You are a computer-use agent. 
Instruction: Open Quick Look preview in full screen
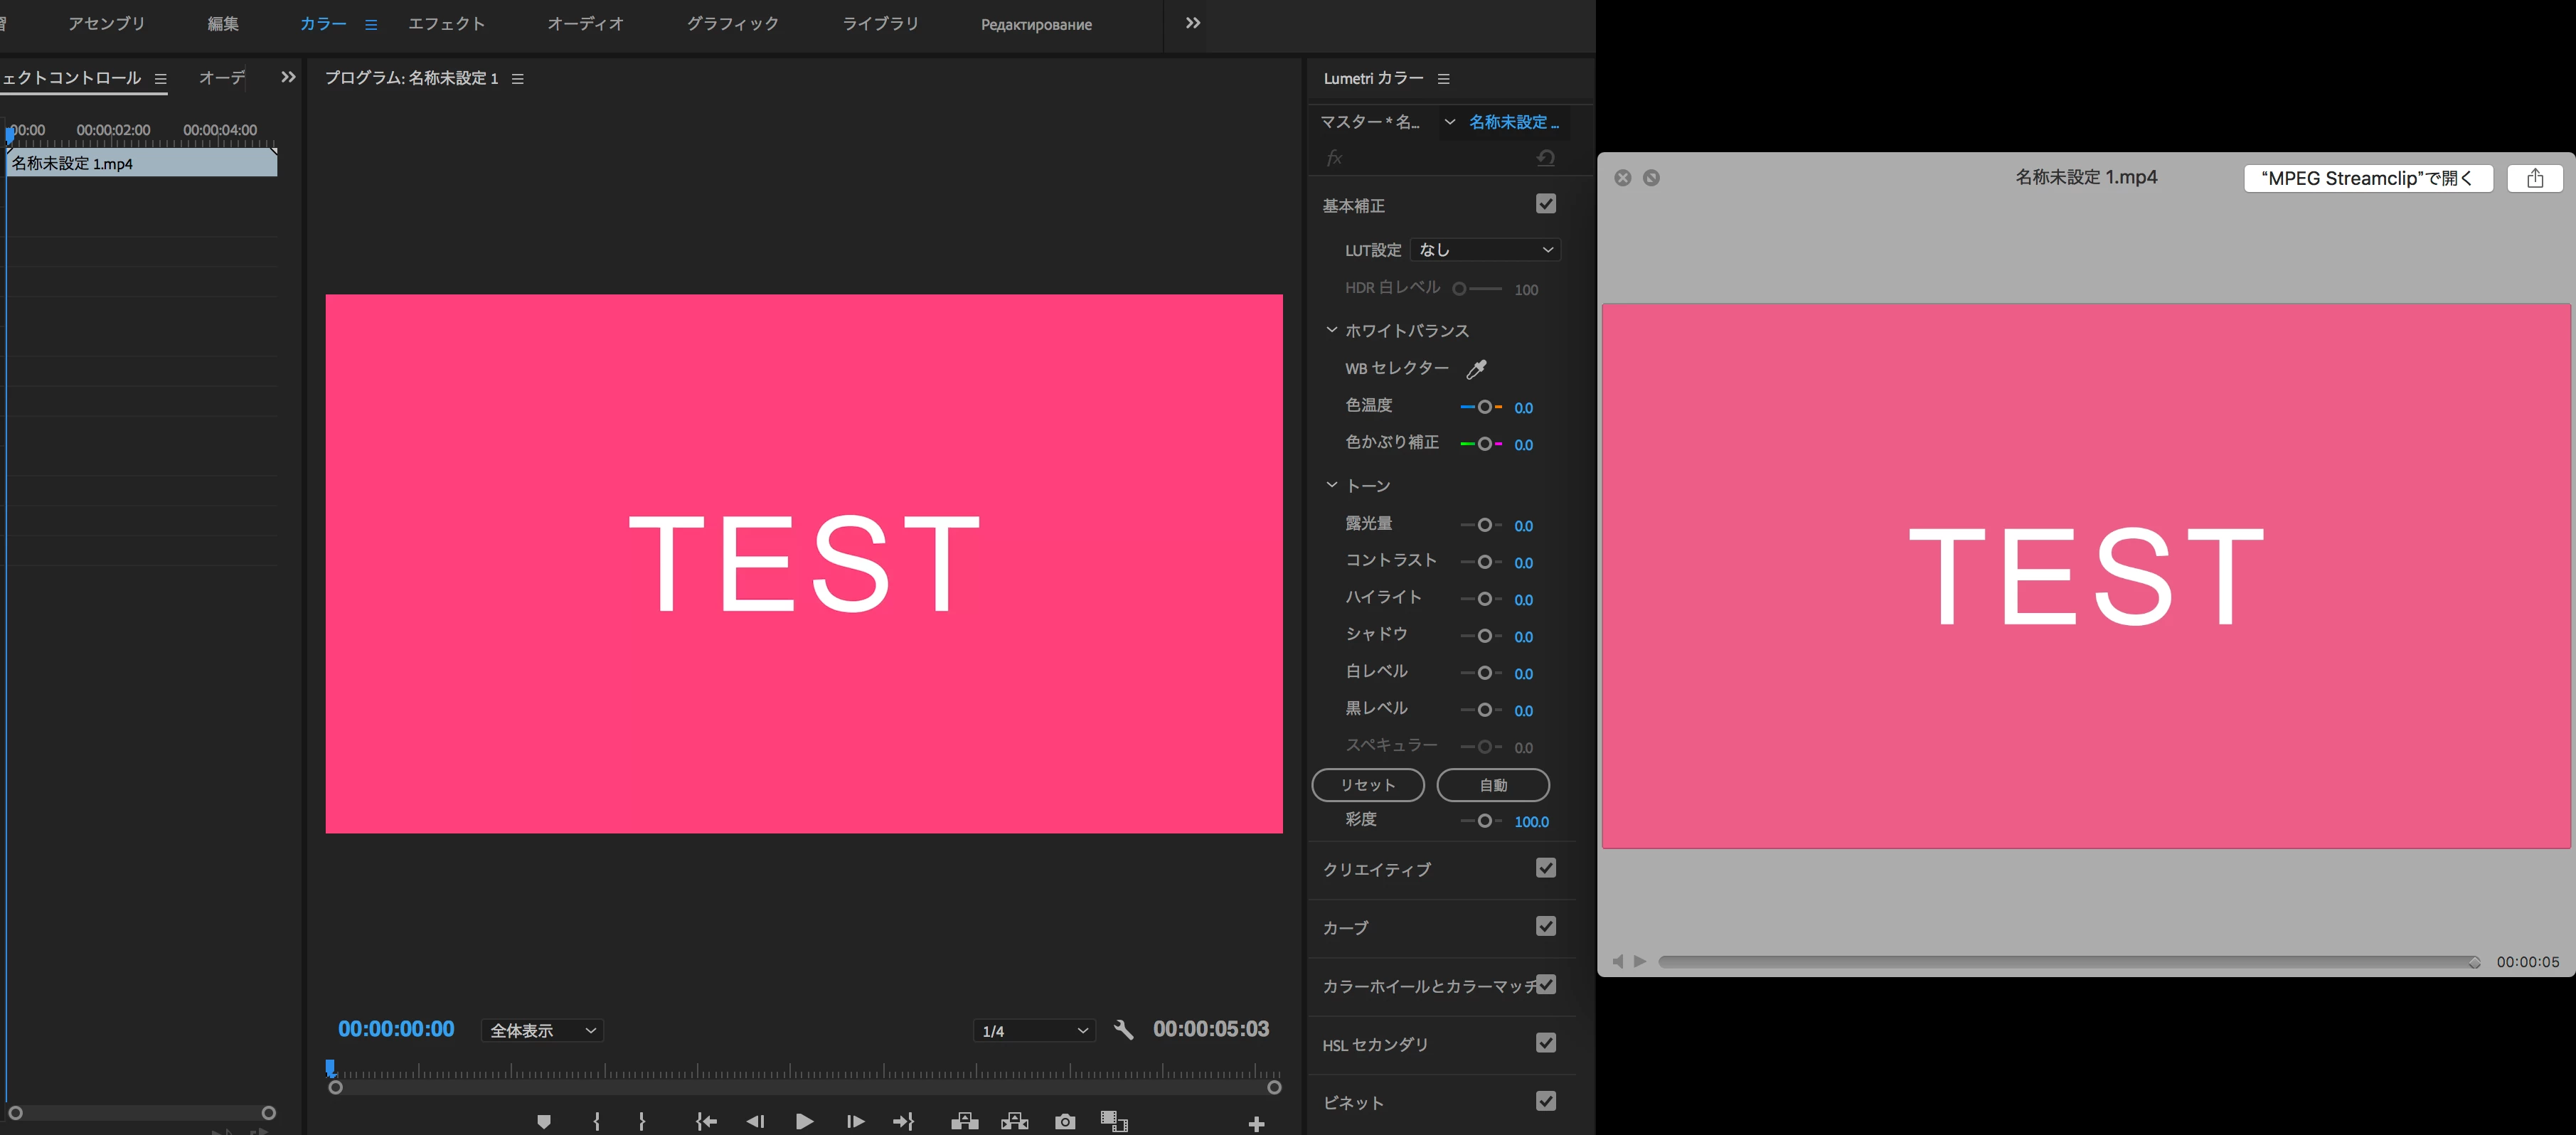pyautogui.click(x=1651, y=177)
